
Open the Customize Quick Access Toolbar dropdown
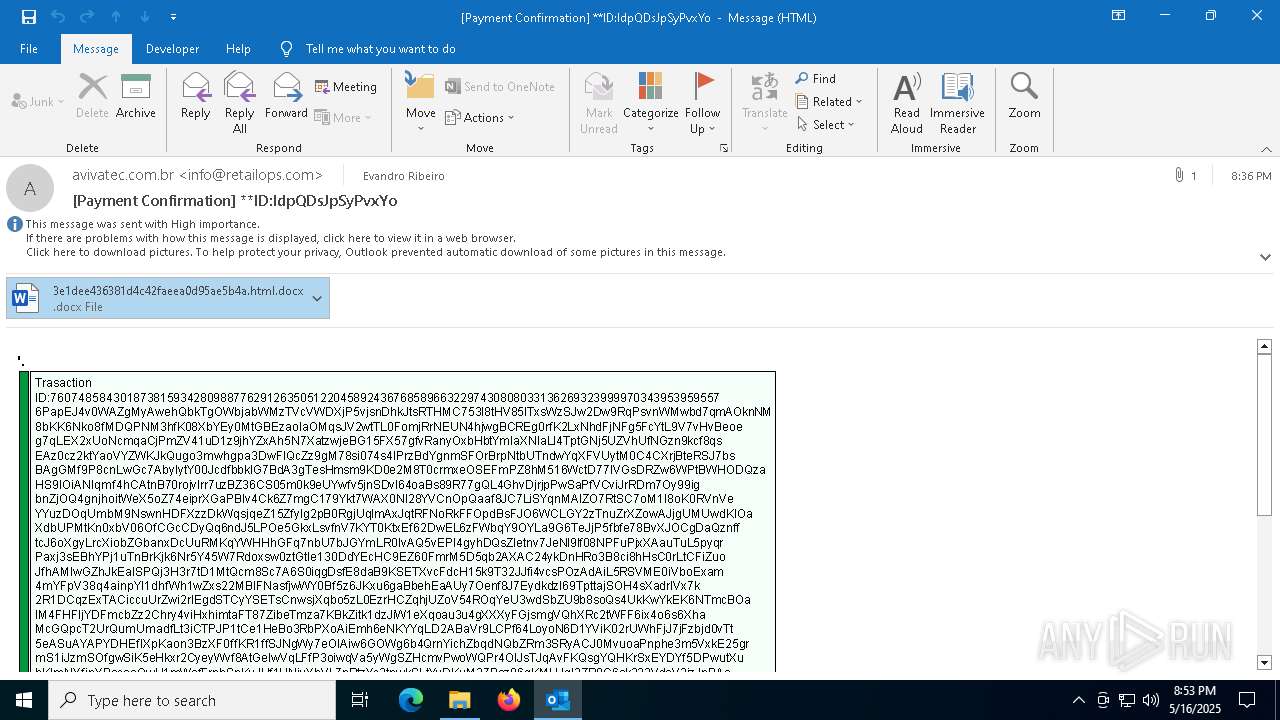[173, 17]
